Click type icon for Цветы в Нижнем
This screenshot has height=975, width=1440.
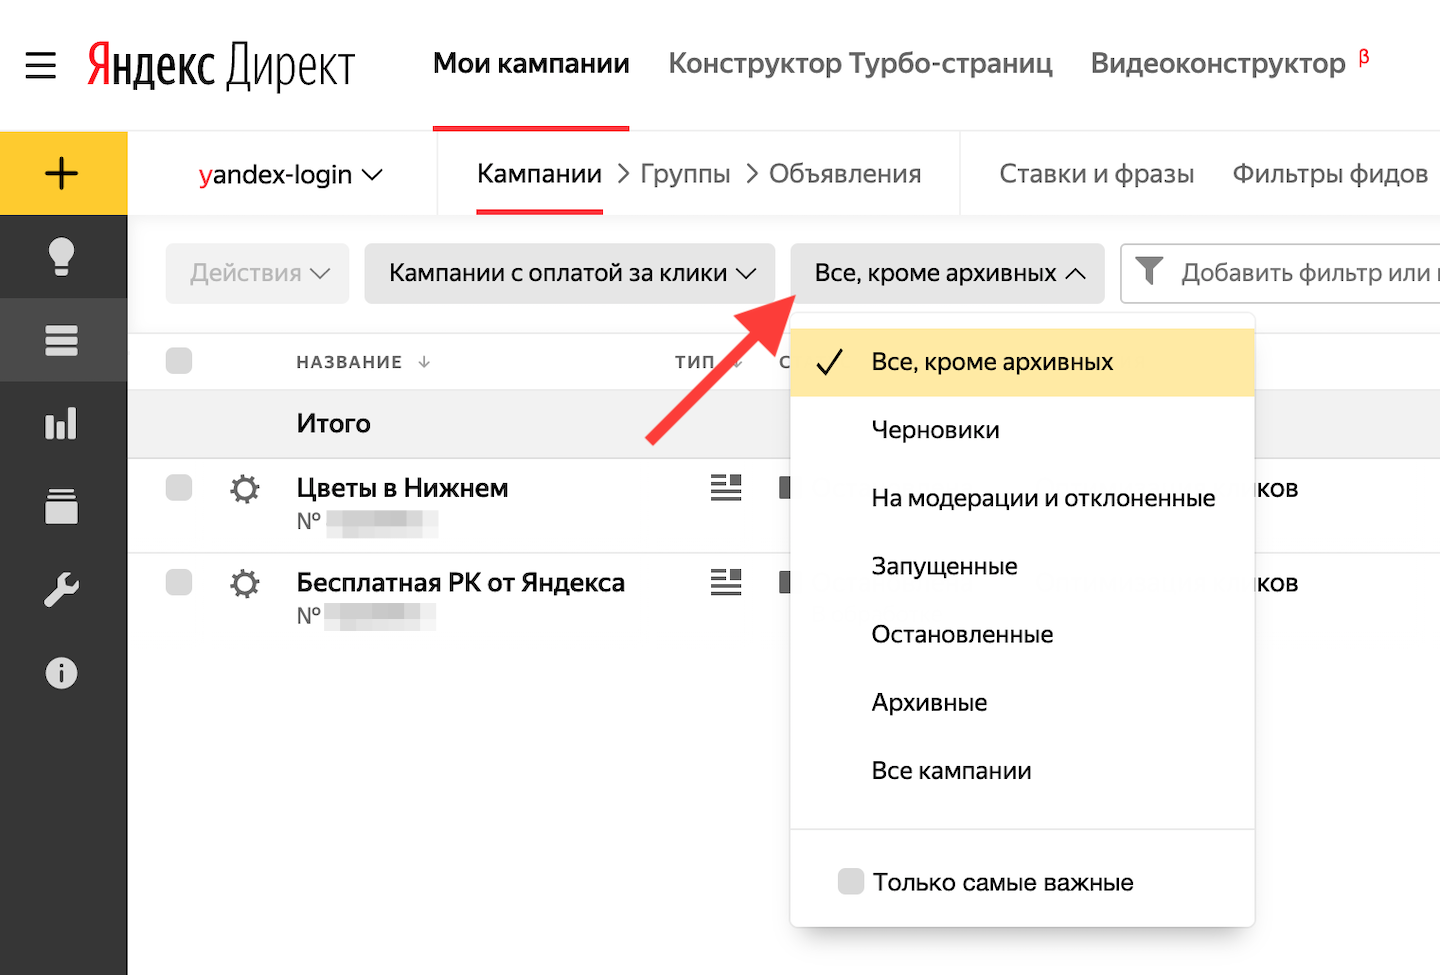pyautogui.click(x=726, y=487)
